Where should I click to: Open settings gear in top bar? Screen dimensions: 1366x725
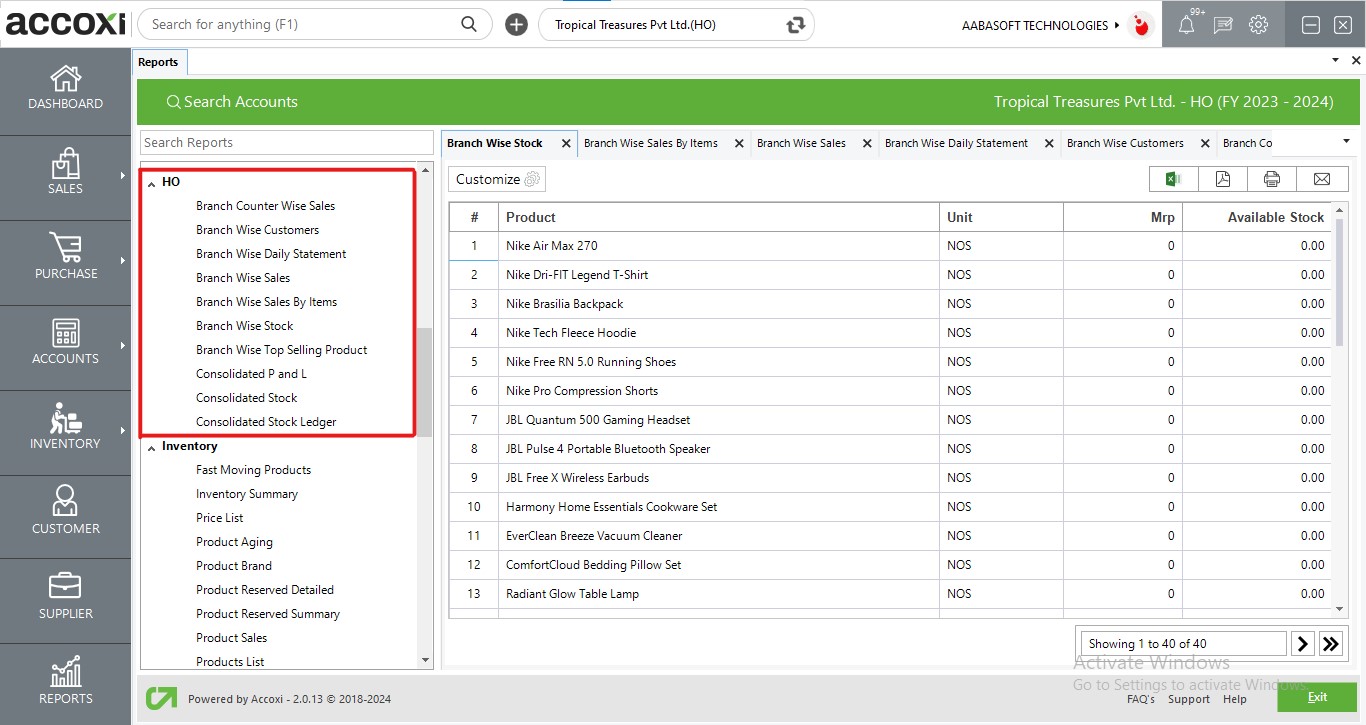(x=1258, y=25)
